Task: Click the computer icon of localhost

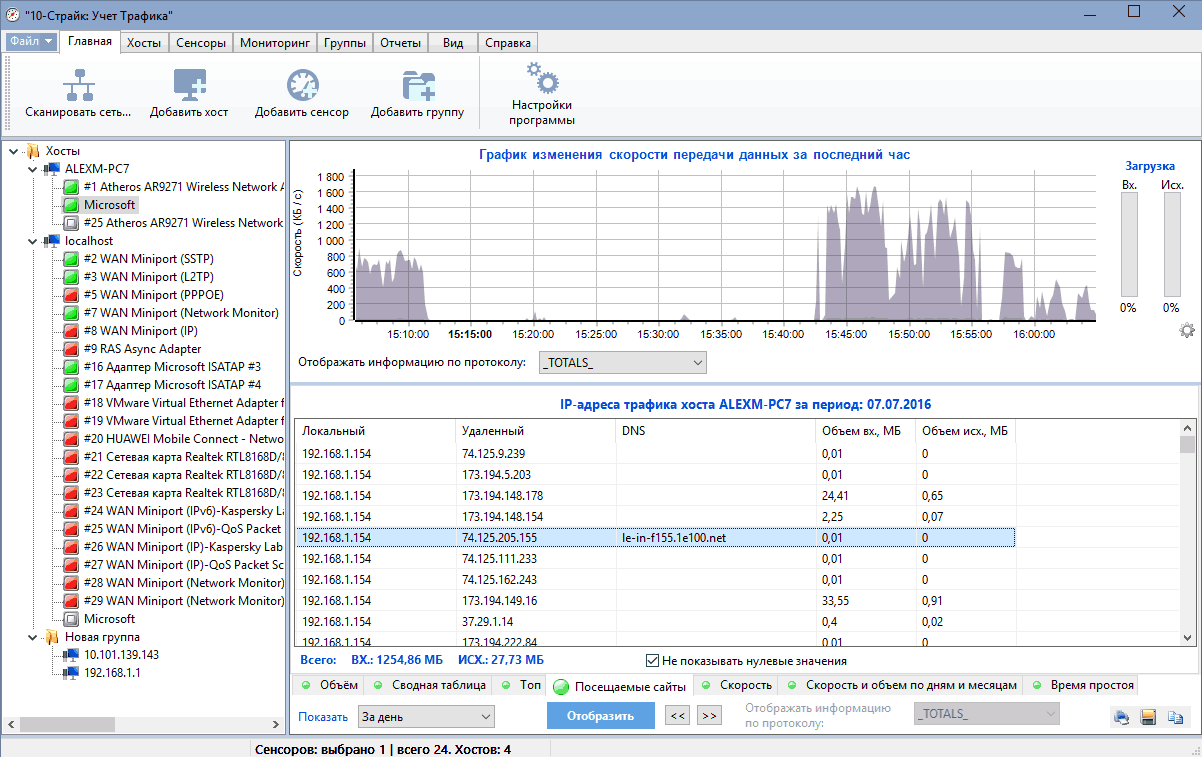Action: tap(51, 241)
